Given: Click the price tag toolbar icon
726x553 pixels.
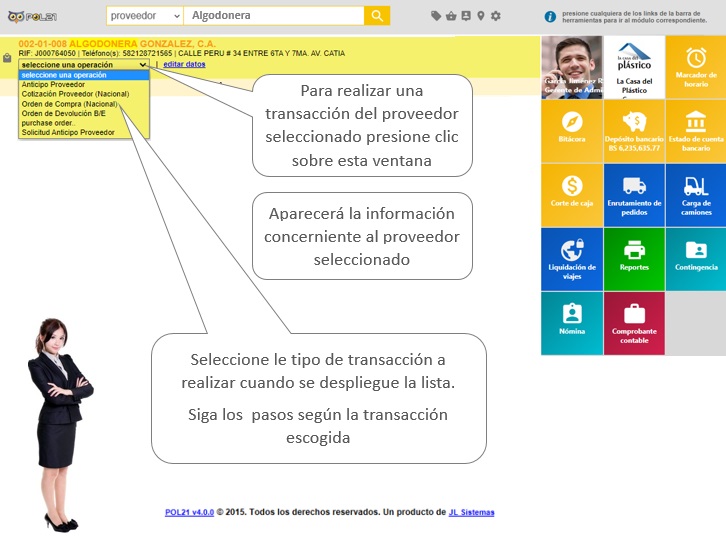Looking at the screenshot, I should pos(436,16).
